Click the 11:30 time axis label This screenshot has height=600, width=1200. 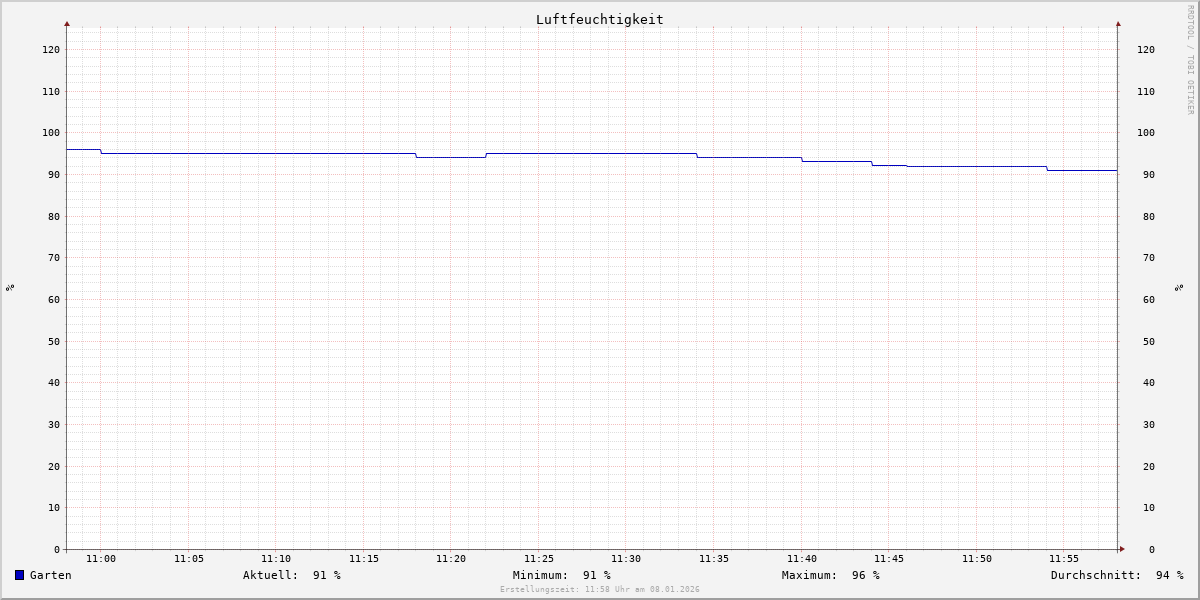pos(626,559)
